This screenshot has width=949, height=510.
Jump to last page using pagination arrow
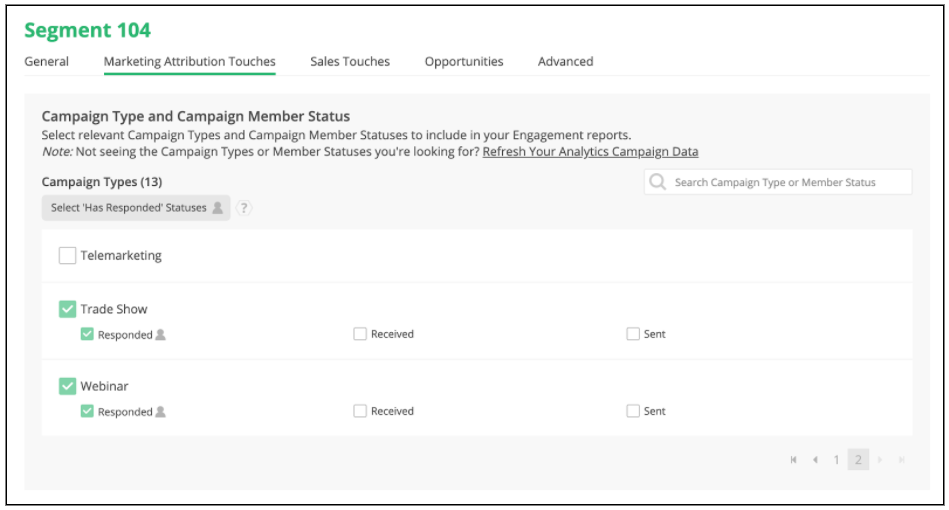[901, 460]
